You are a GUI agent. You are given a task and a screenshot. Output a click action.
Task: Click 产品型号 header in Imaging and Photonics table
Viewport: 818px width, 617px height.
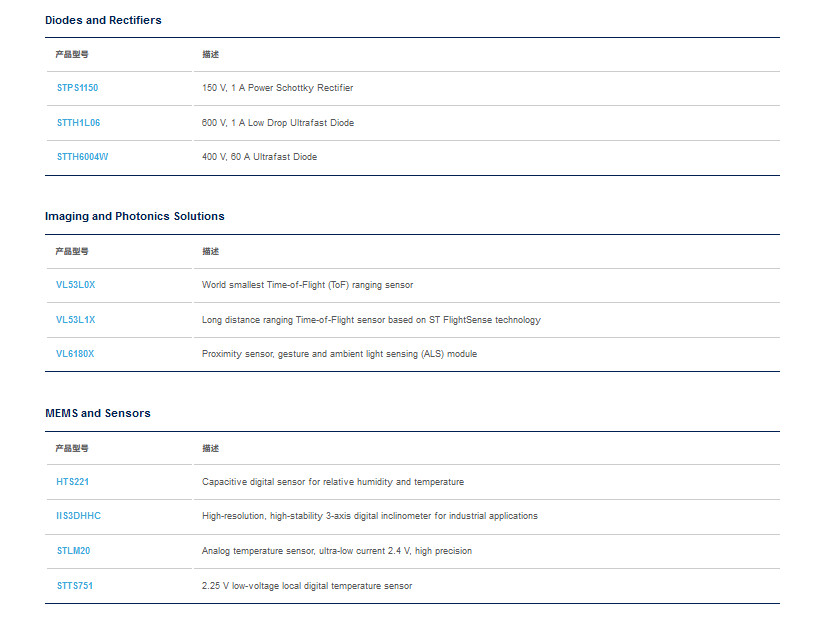click(72, 251)
